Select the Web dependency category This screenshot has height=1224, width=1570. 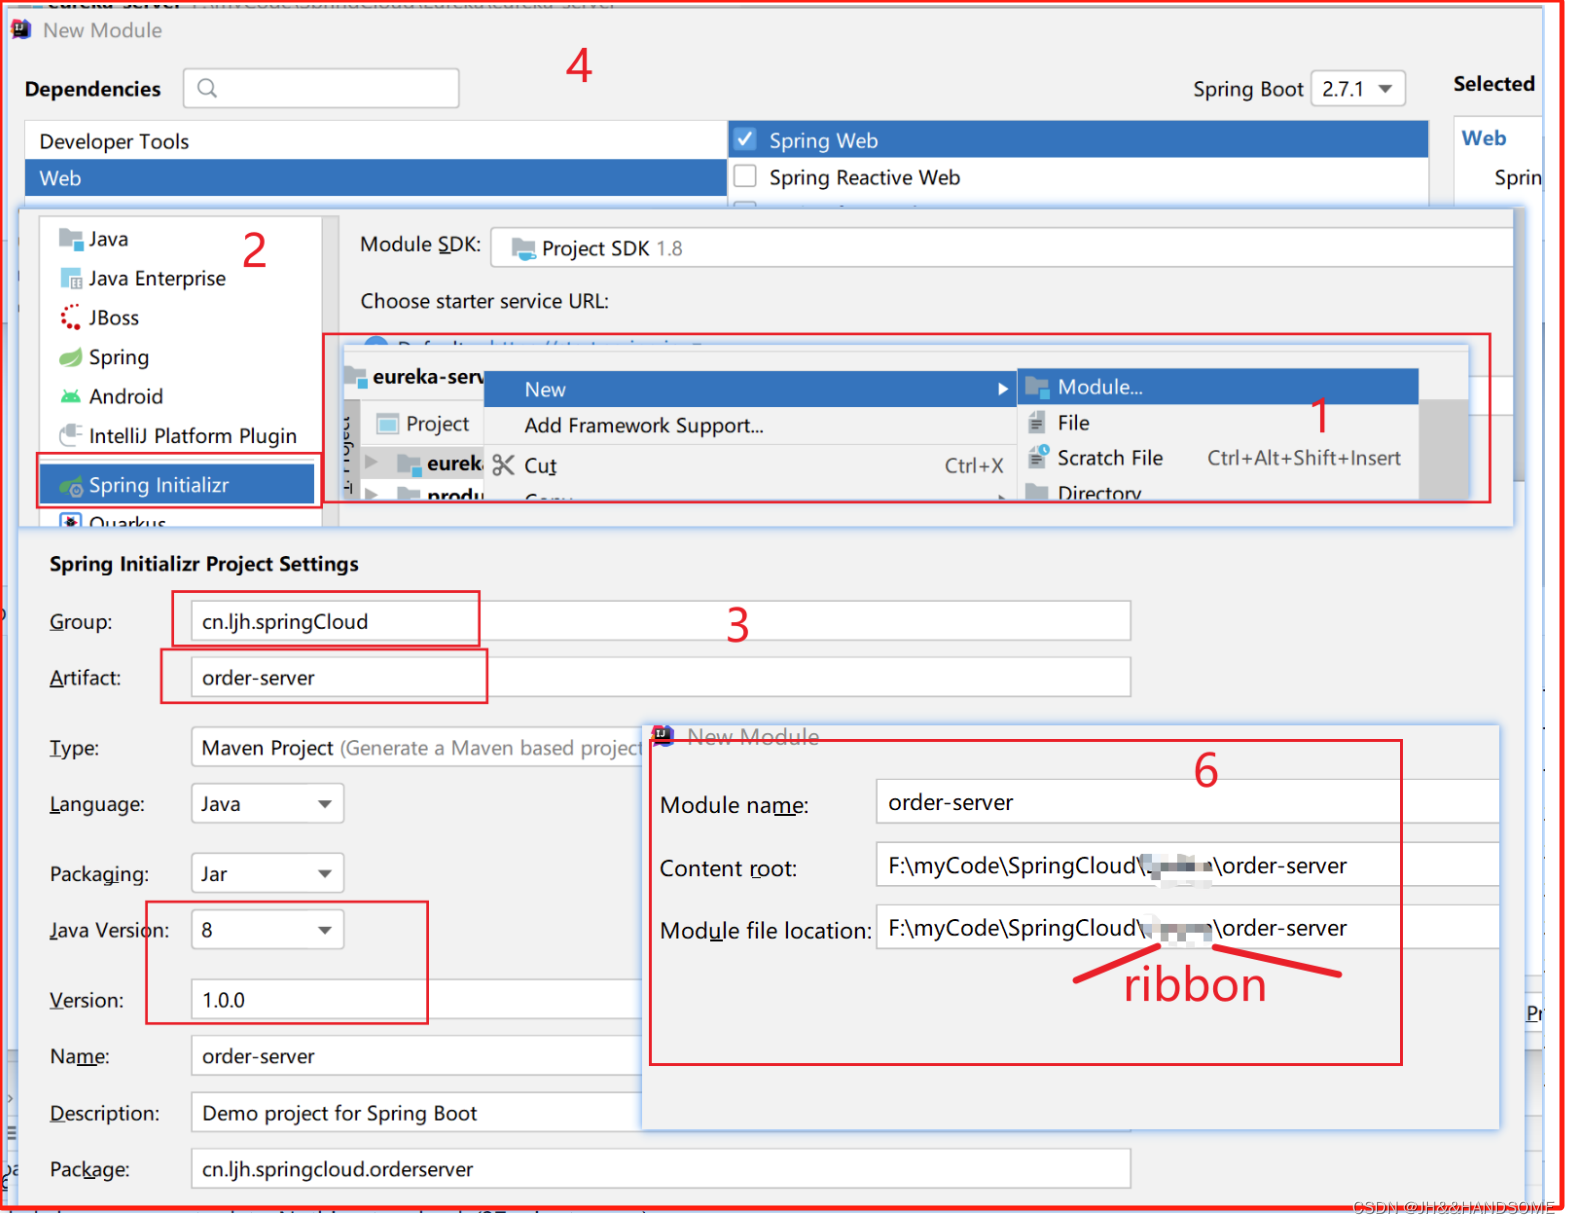pos(375,178)
